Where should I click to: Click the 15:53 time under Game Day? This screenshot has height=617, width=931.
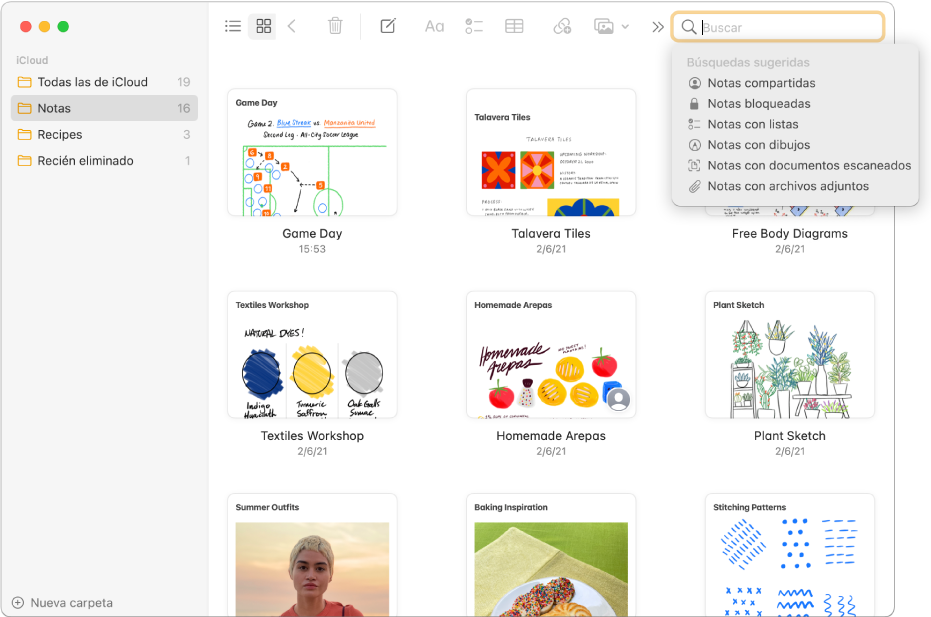point(312,249)
